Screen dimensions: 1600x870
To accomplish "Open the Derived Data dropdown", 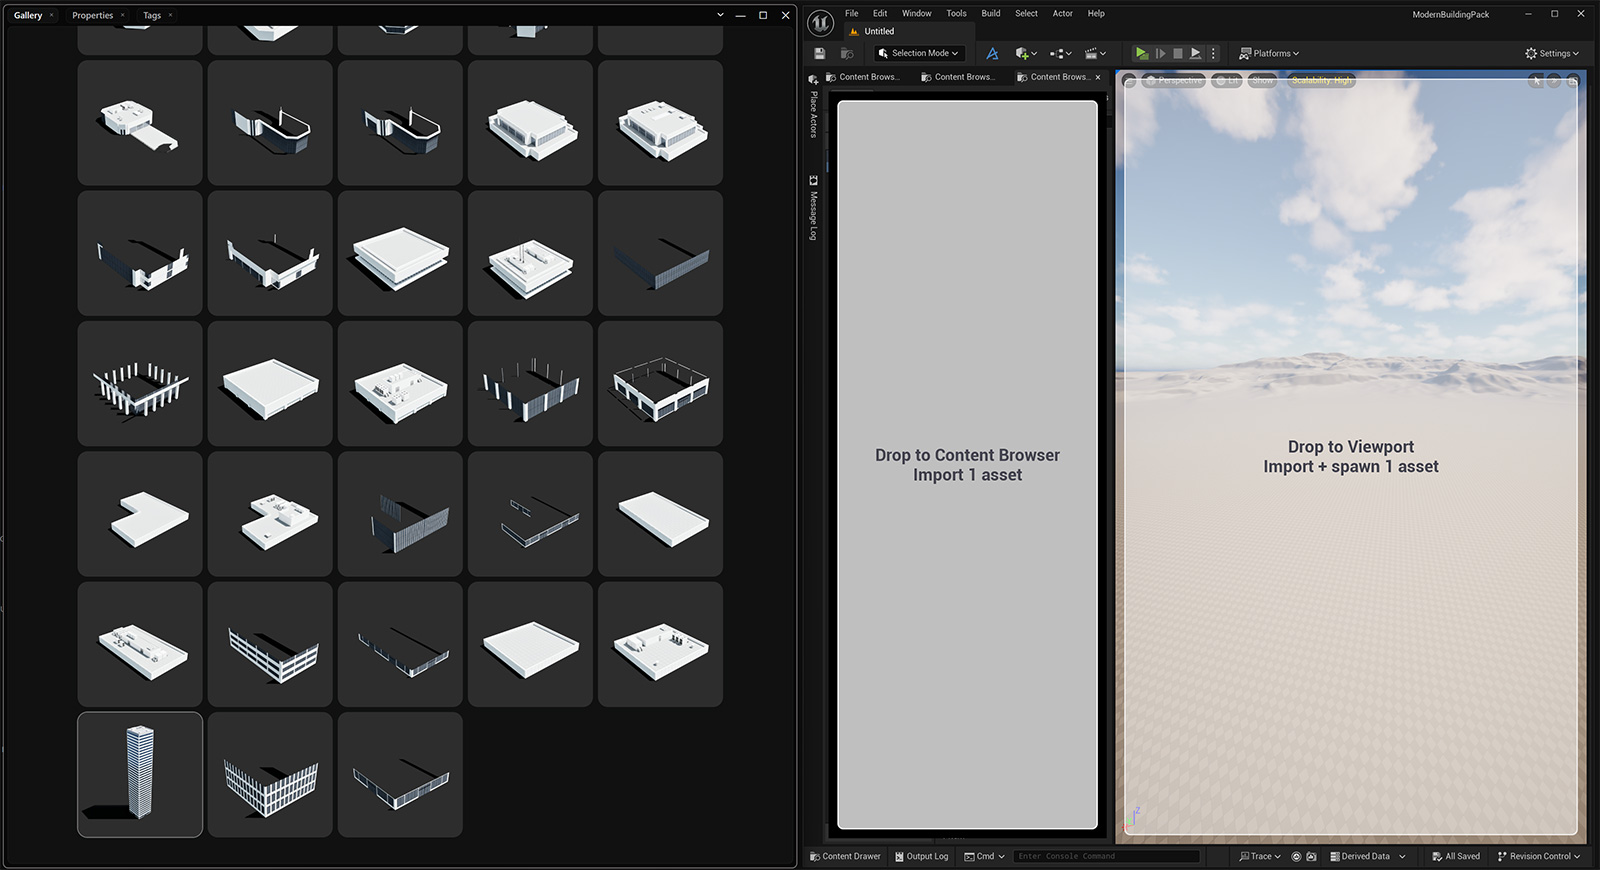I will [x=1367, y=856].
